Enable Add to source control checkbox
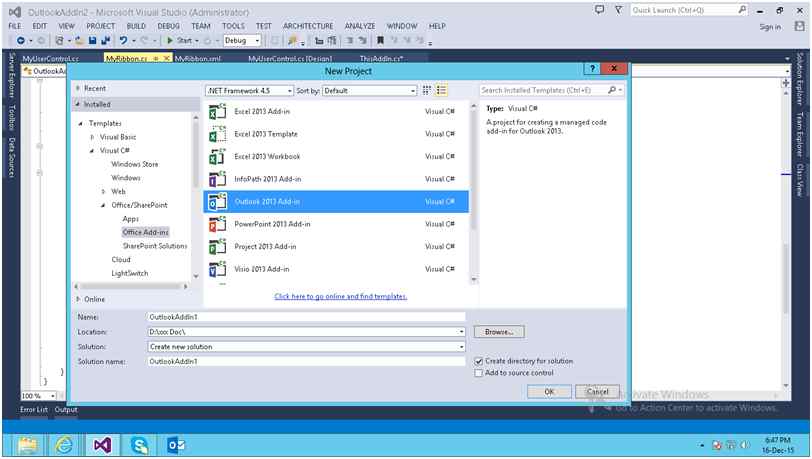The width and height of the screenshot is (812, 459). 478,373
